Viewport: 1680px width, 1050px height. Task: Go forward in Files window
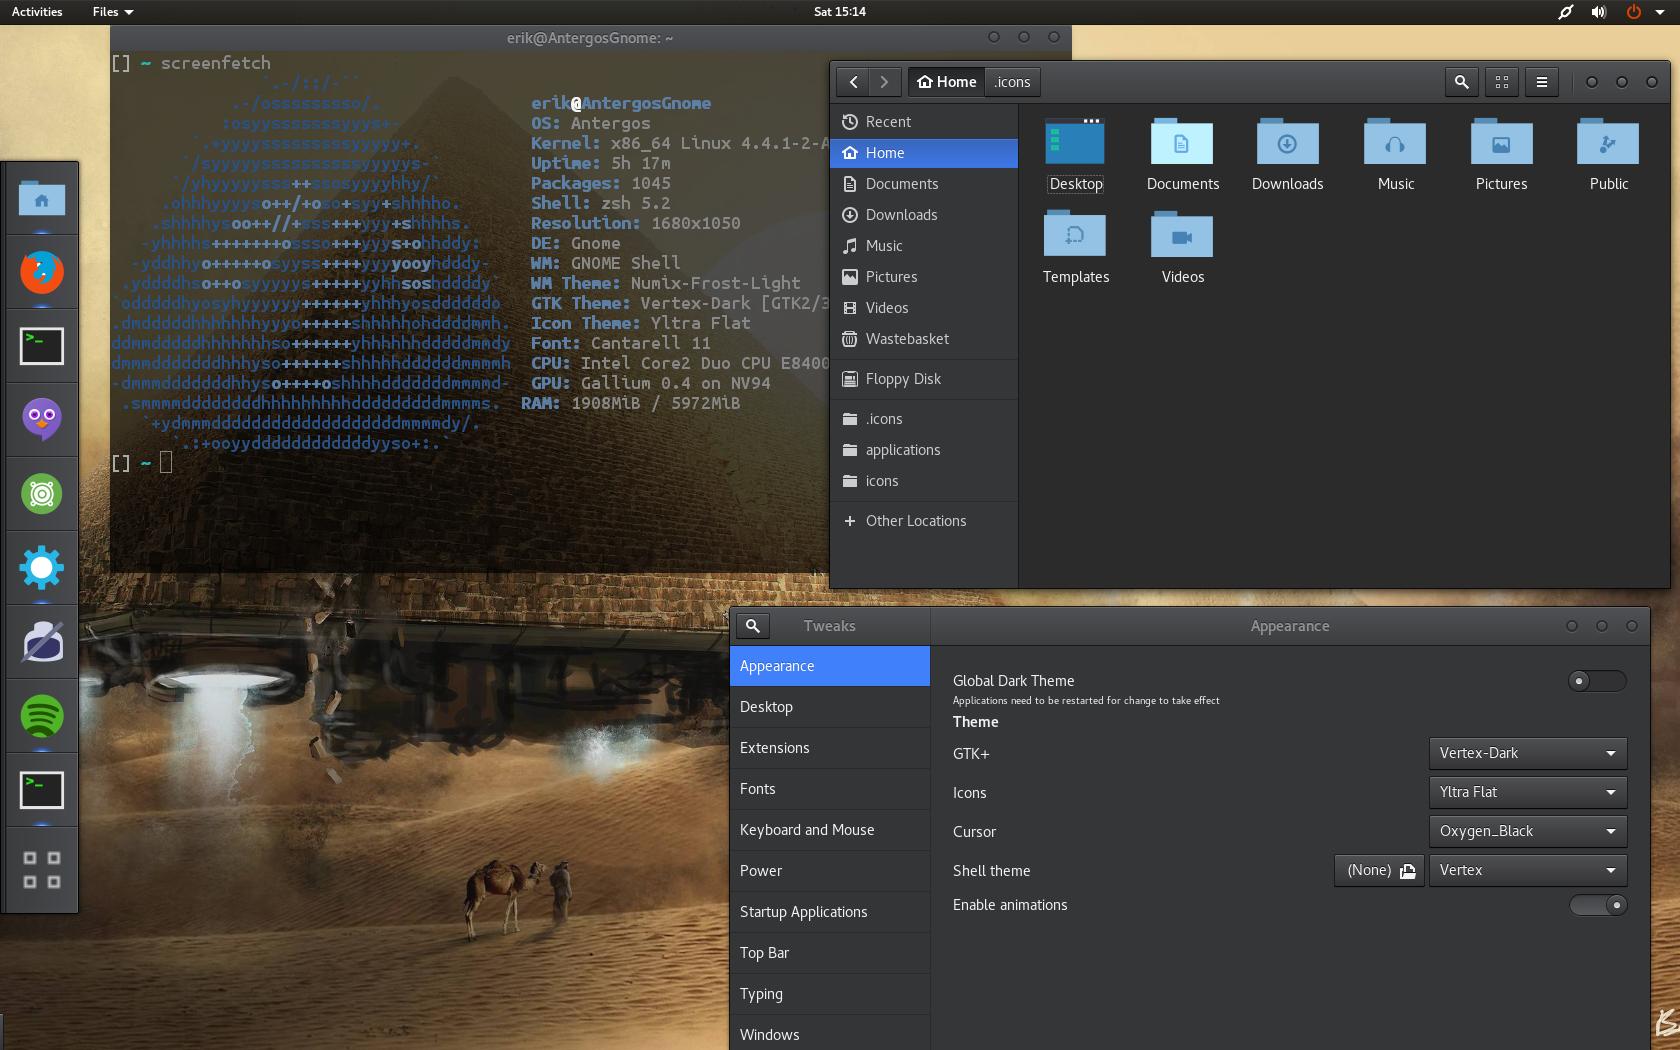click(x=884, y=82)
